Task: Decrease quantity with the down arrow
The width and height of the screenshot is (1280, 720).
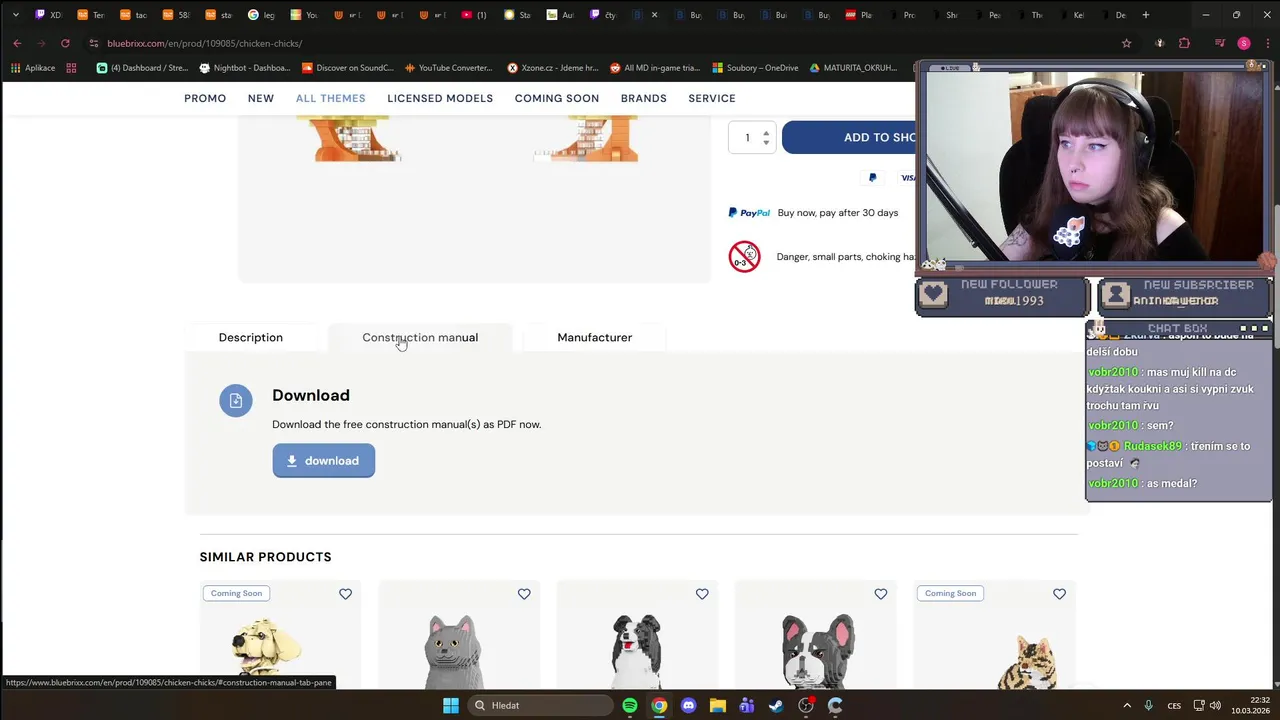Action: click(x=766, y=143)
